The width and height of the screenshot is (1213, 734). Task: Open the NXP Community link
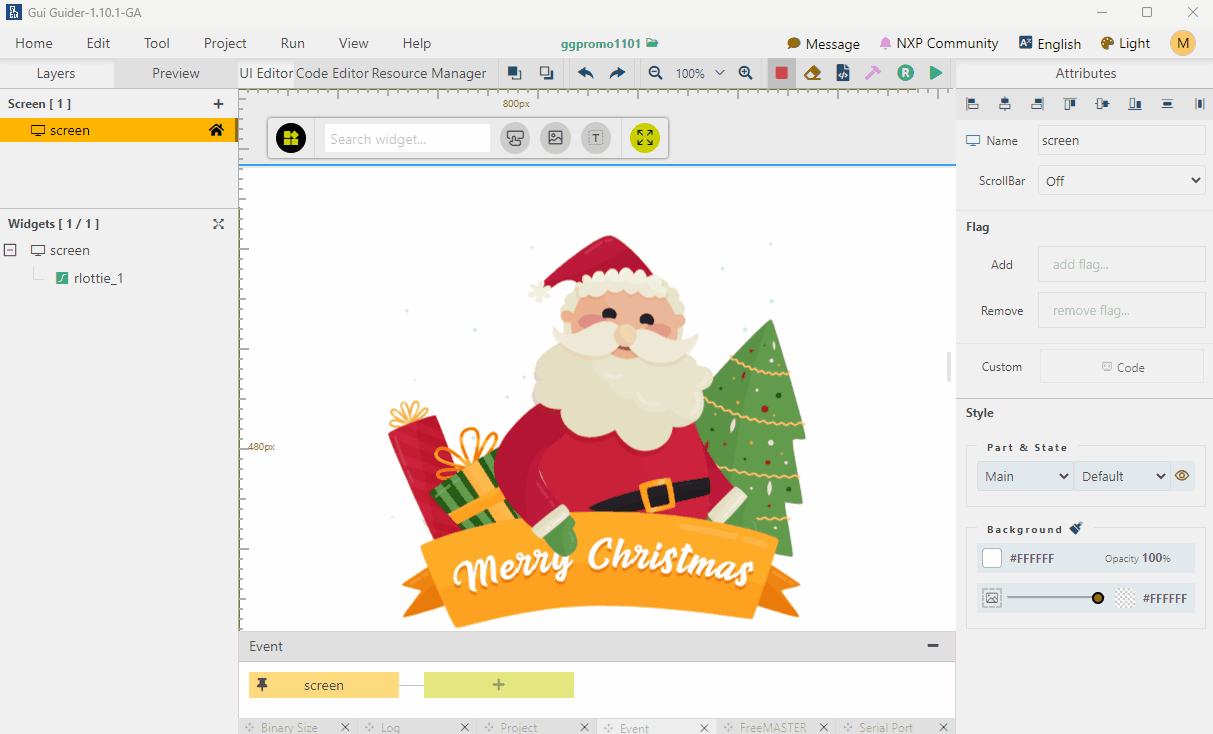(x=938, y=43)
